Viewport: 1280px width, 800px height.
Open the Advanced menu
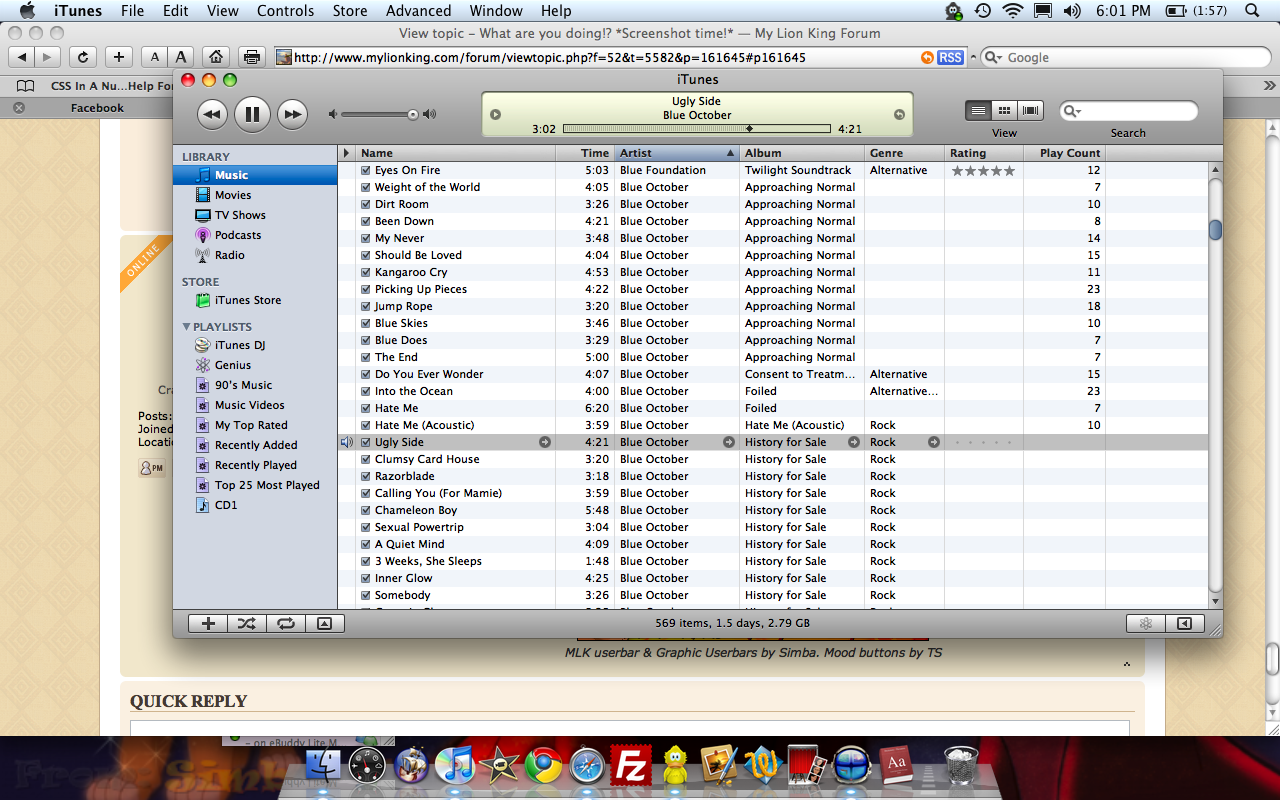[x=418, y=11]
